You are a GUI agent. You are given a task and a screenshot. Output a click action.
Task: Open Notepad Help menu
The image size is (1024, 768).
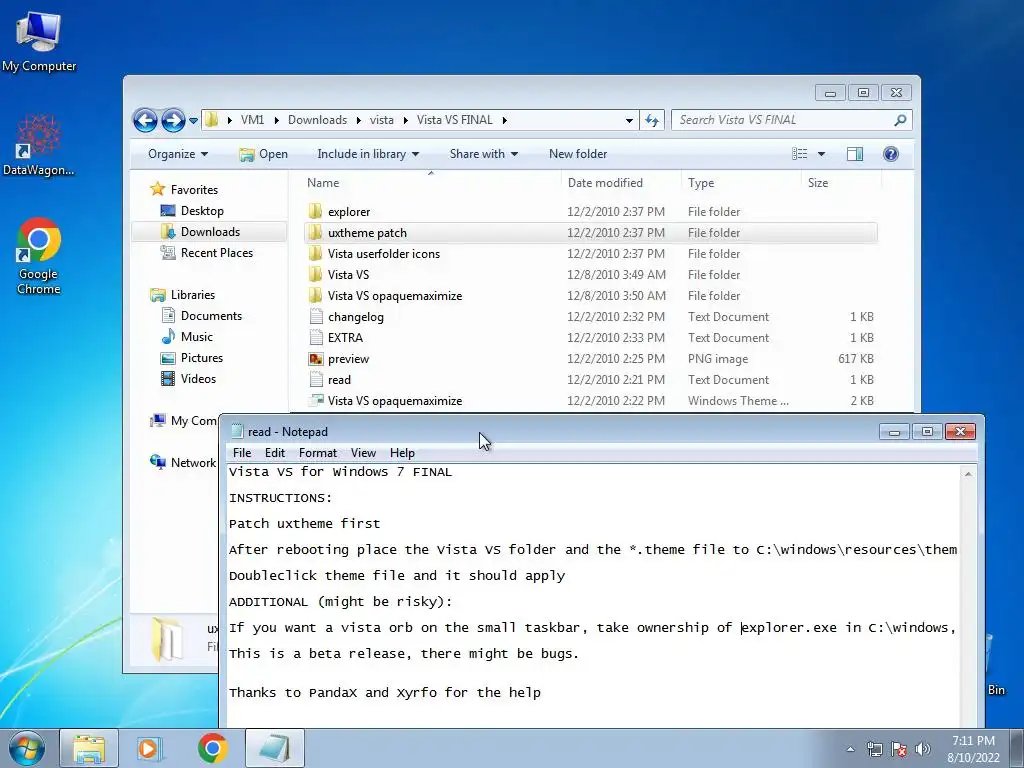402,453
